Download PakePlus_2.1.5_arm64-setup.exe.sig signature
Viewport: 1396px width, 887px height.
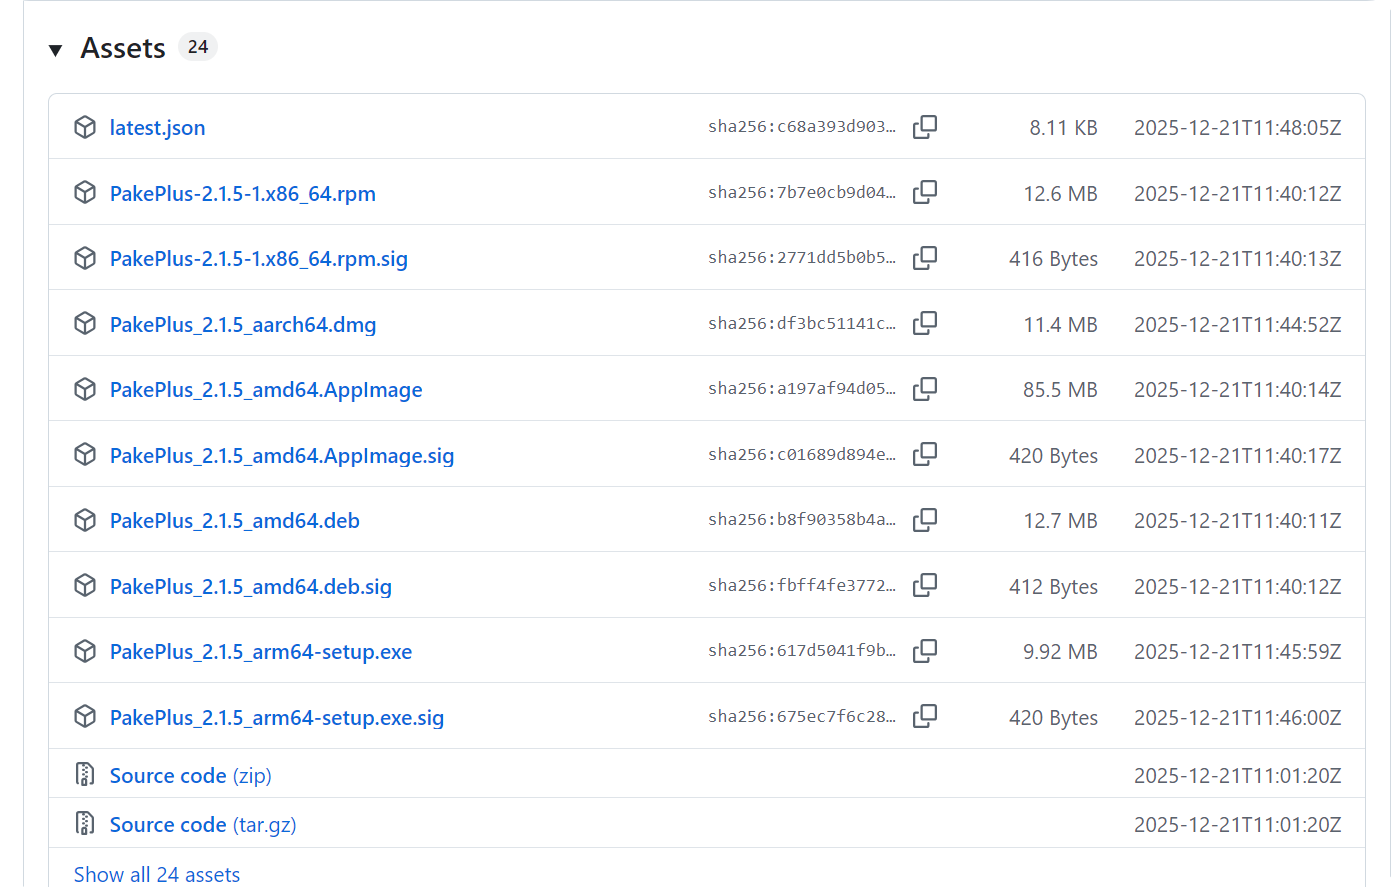[277, 718]
